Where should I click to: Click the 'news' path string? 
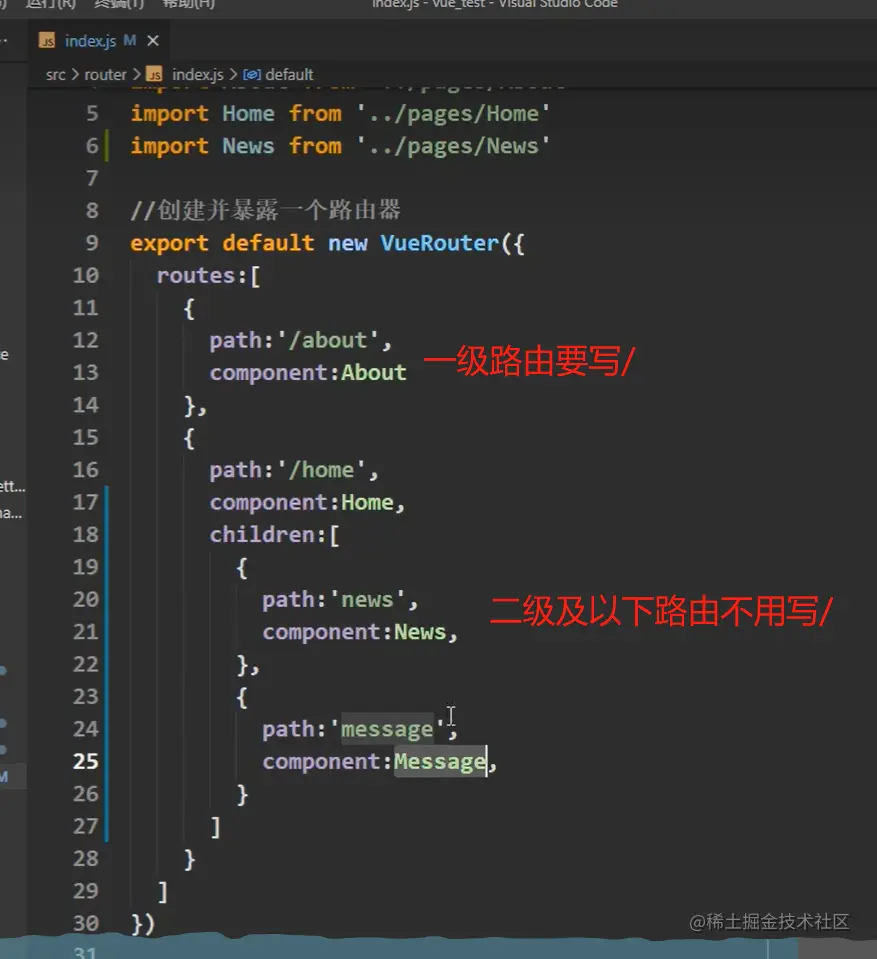[x=368, y=600]
